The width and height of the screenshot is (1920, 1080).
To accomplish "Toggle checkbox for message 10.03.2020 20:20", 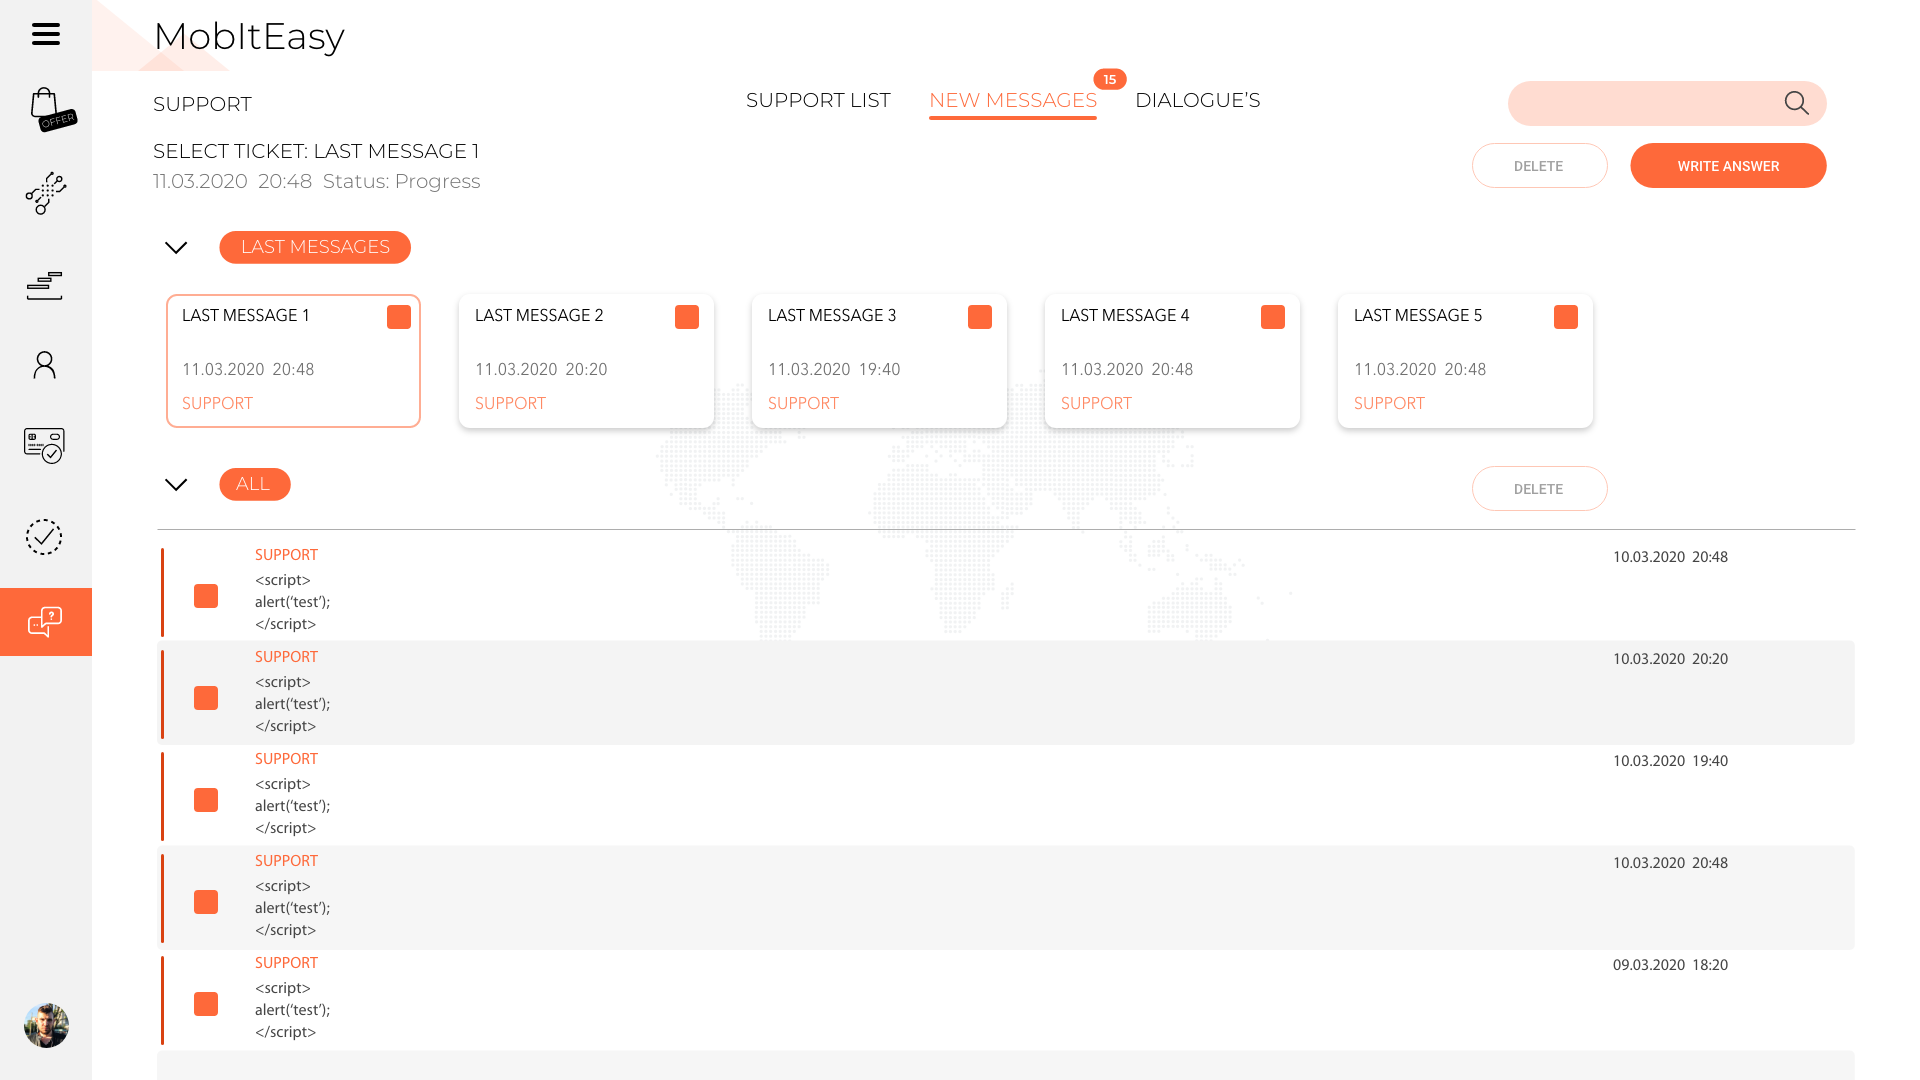I will click(206, 698).
